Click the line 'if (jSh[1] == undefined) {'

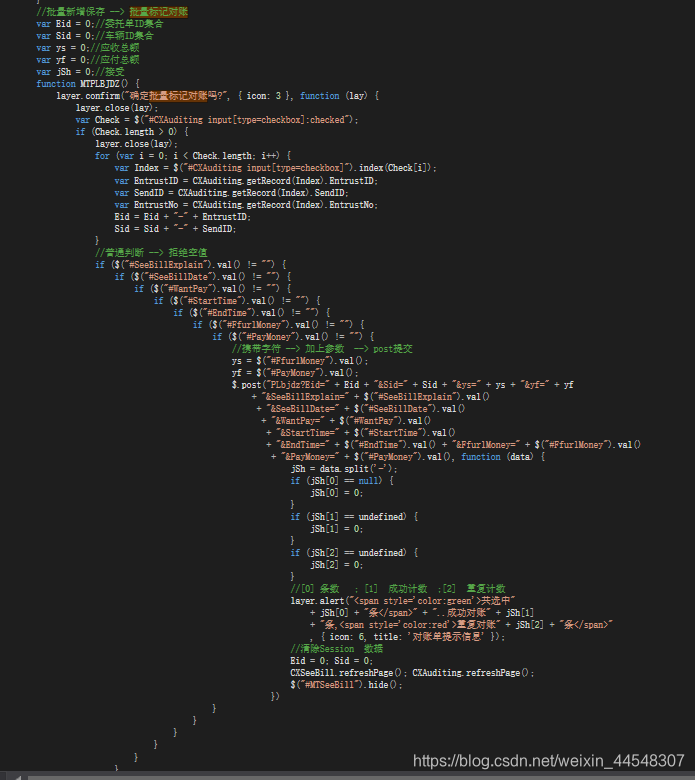pos(354,516)
